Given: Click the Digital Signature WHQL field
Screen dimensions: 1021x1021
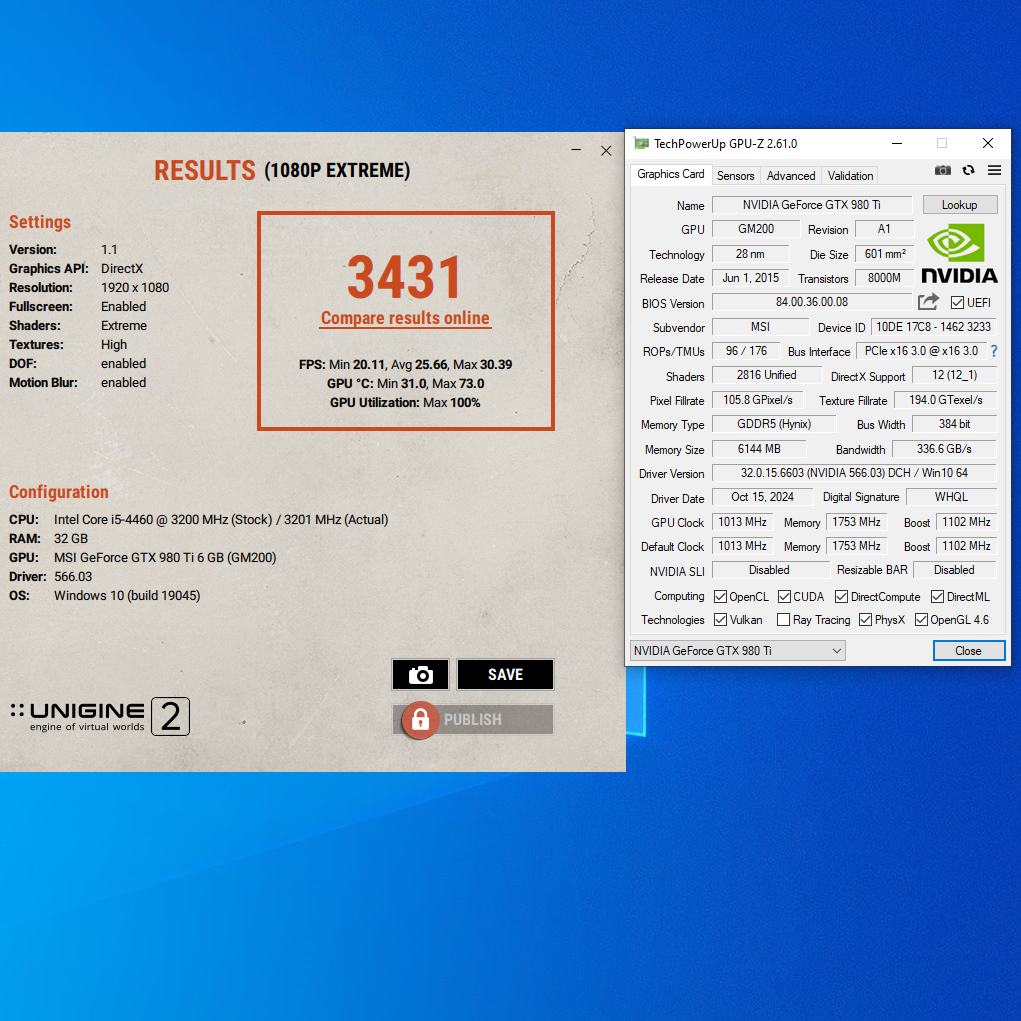Looking at the screenshot, I should pos(951,497).
